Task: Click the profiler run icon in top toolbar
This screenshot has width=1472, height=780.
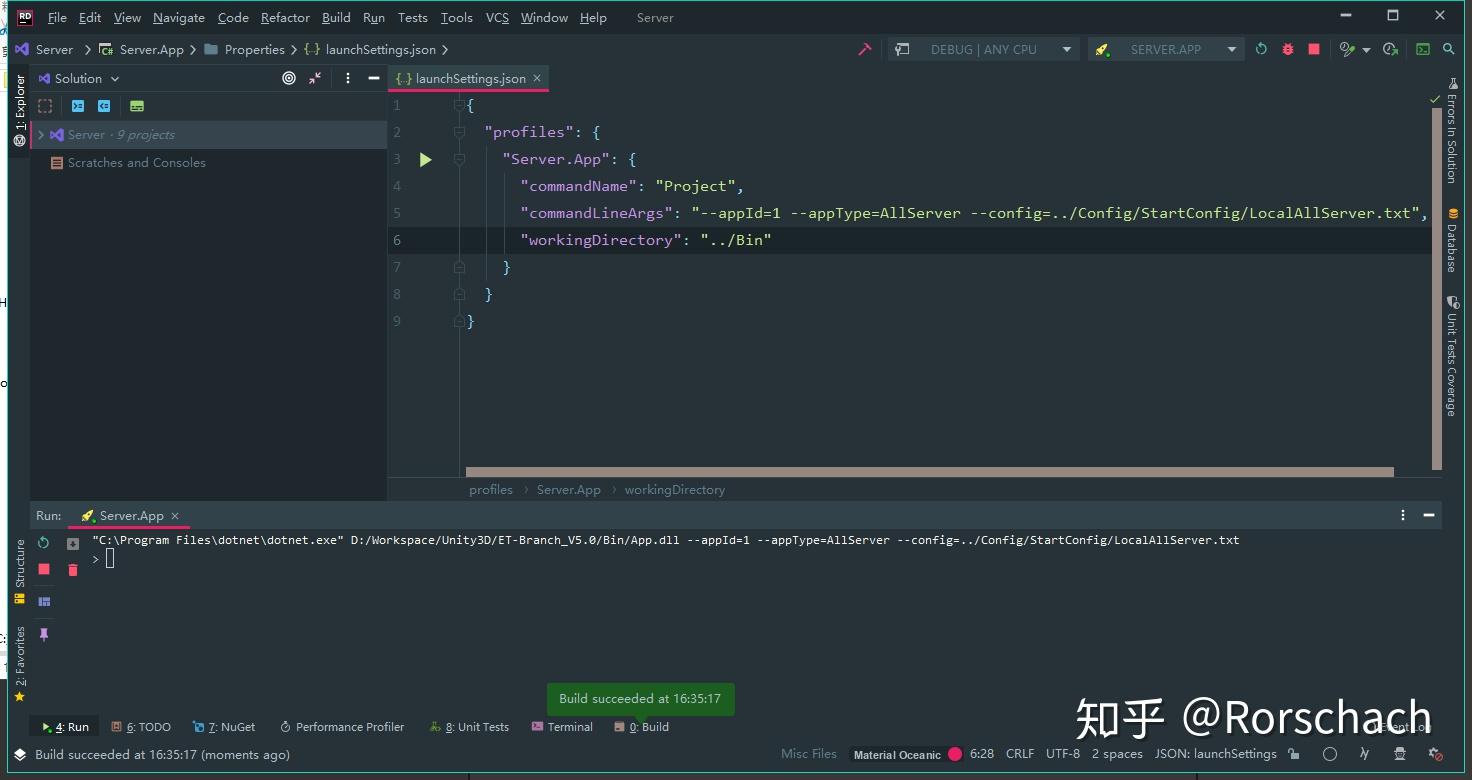Action: pyautogui.click(x=1348, y=49)
